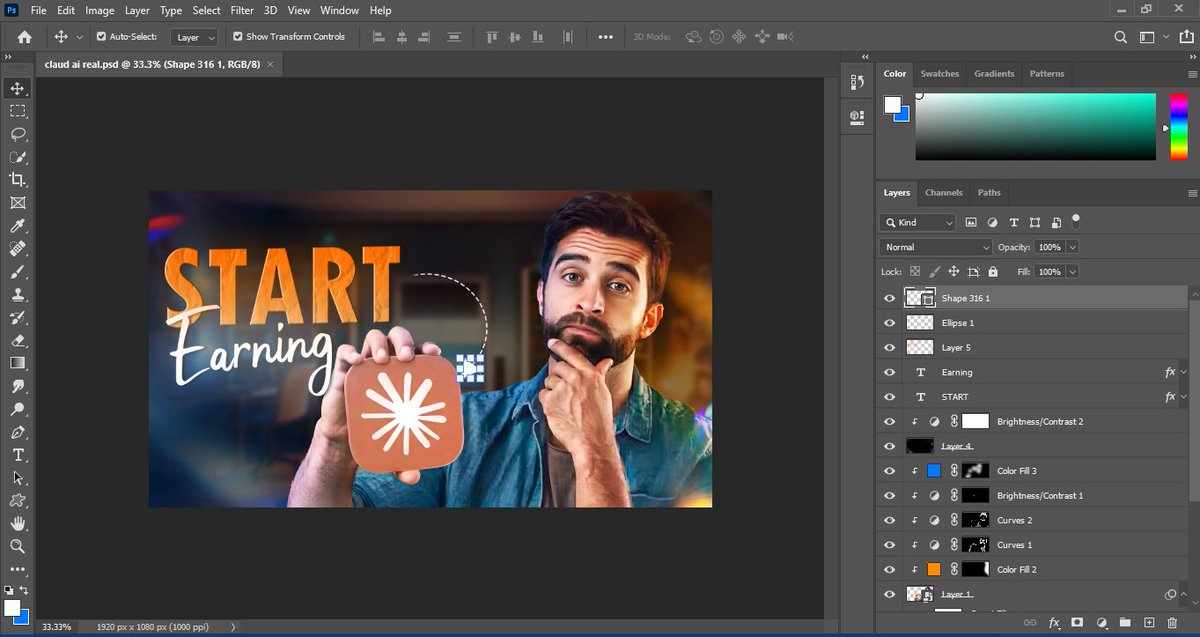Select the Eraser tool
This screenshot has width=1200, height=637.
coord(17,340)
